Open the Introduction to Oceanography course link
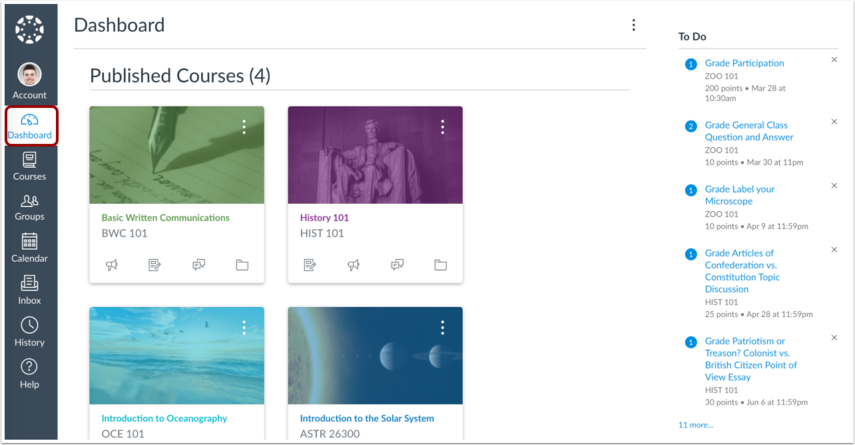The width and height of the screenshot is (855, 445). pos(164,418)
